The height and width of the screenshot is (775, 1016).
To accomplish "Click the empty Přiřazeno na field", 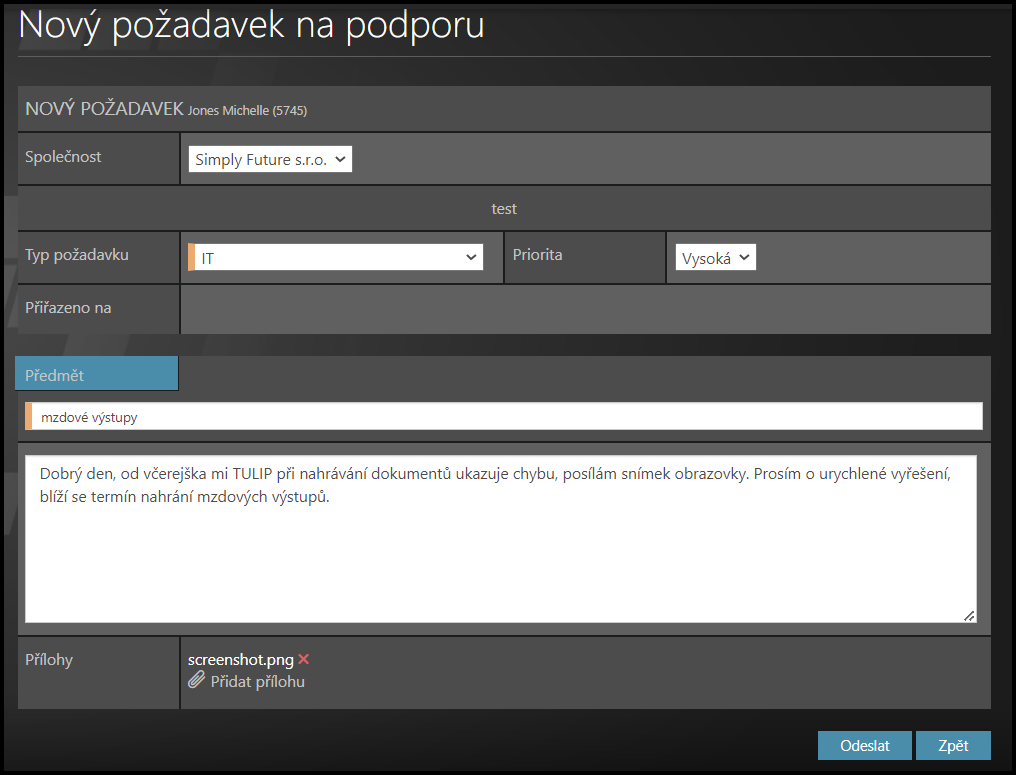I will pos(585,309).
